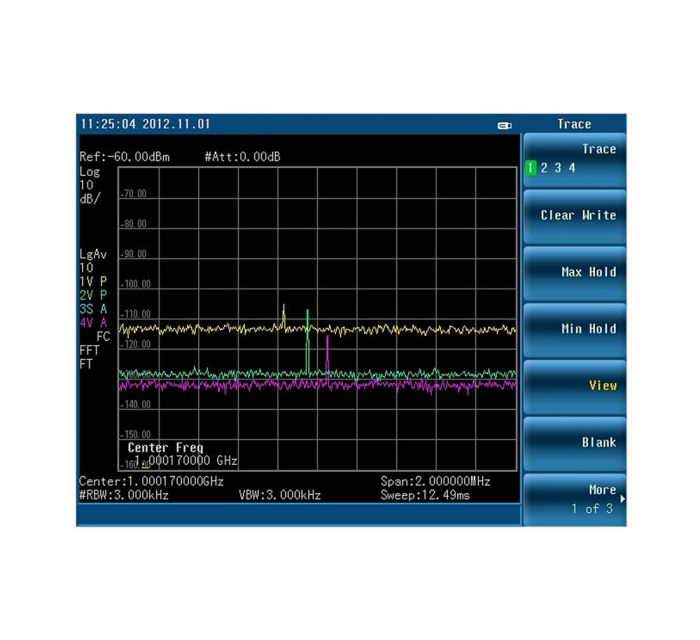
Task: Click the Center Freq entry field
Action: (182, 454)
